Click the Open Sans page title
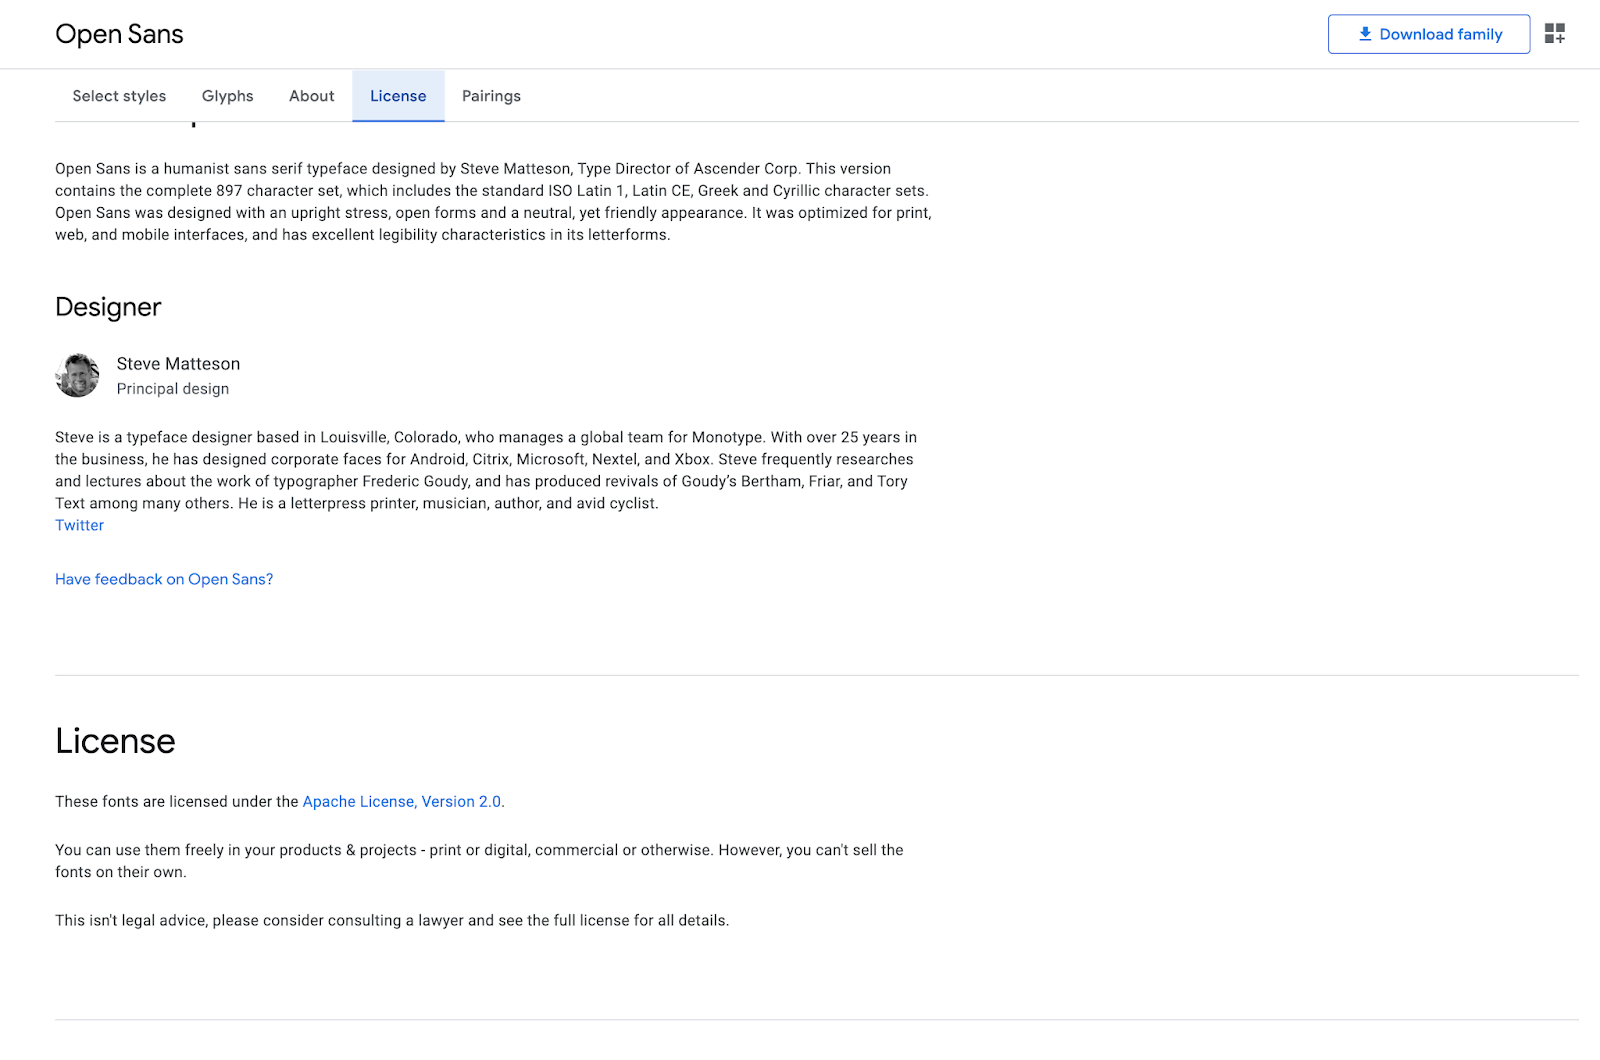This screenshot has width=1600, height=1060. pyautogui.click(x=119, y=34)
